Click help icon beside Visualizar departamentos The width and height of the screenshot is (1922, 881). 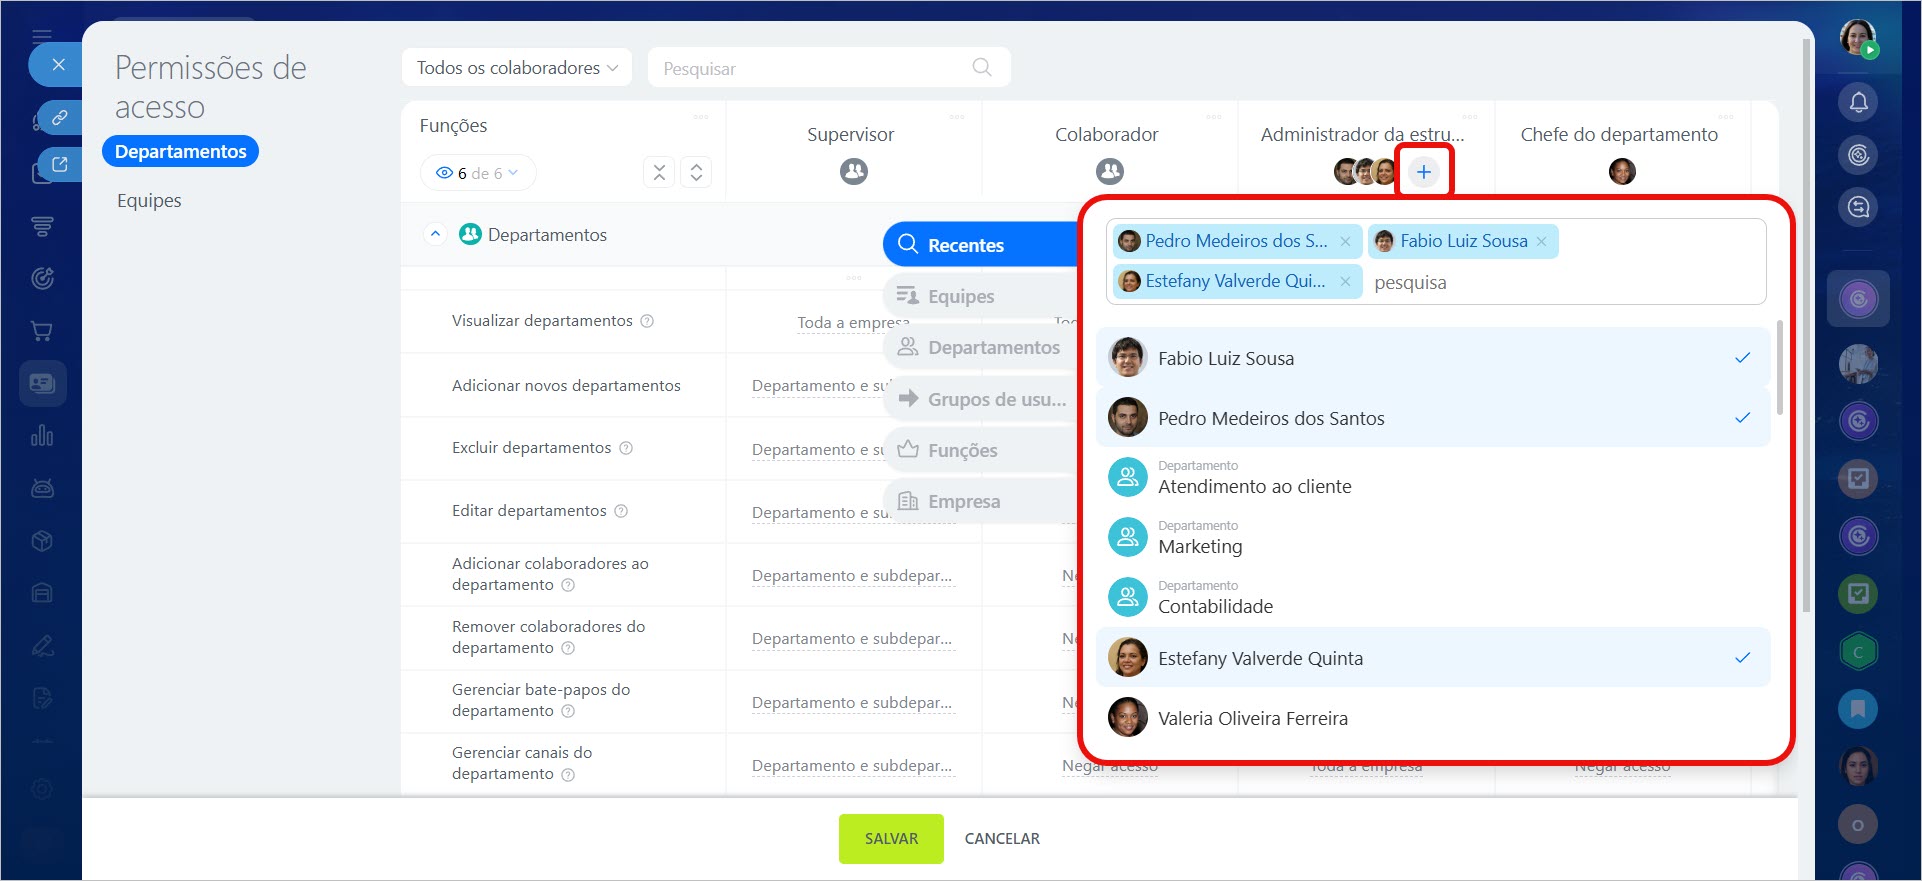pos(647,321)
